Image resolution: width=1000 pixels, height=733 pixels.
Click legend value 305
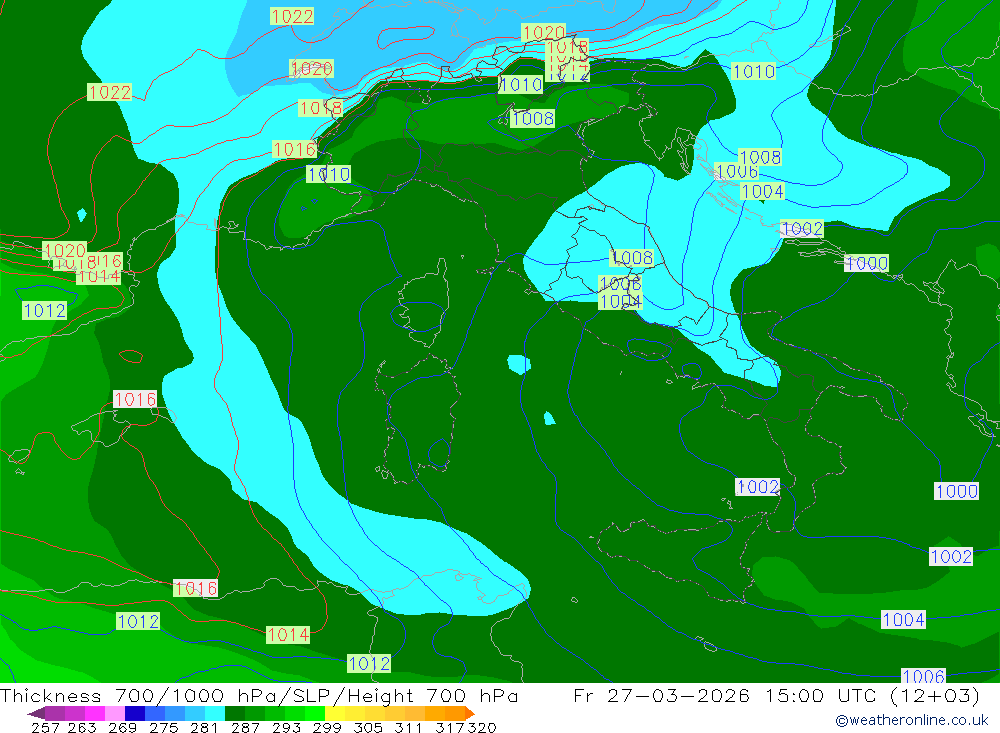368,727
